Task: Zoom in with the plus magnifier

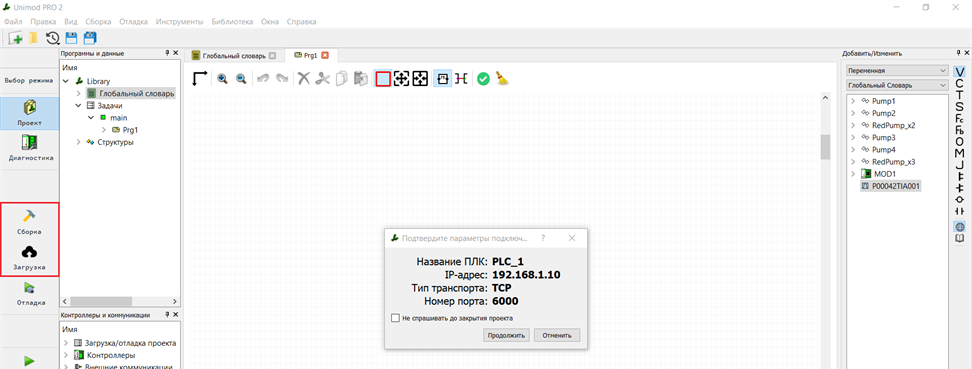Action: [223, 79]
